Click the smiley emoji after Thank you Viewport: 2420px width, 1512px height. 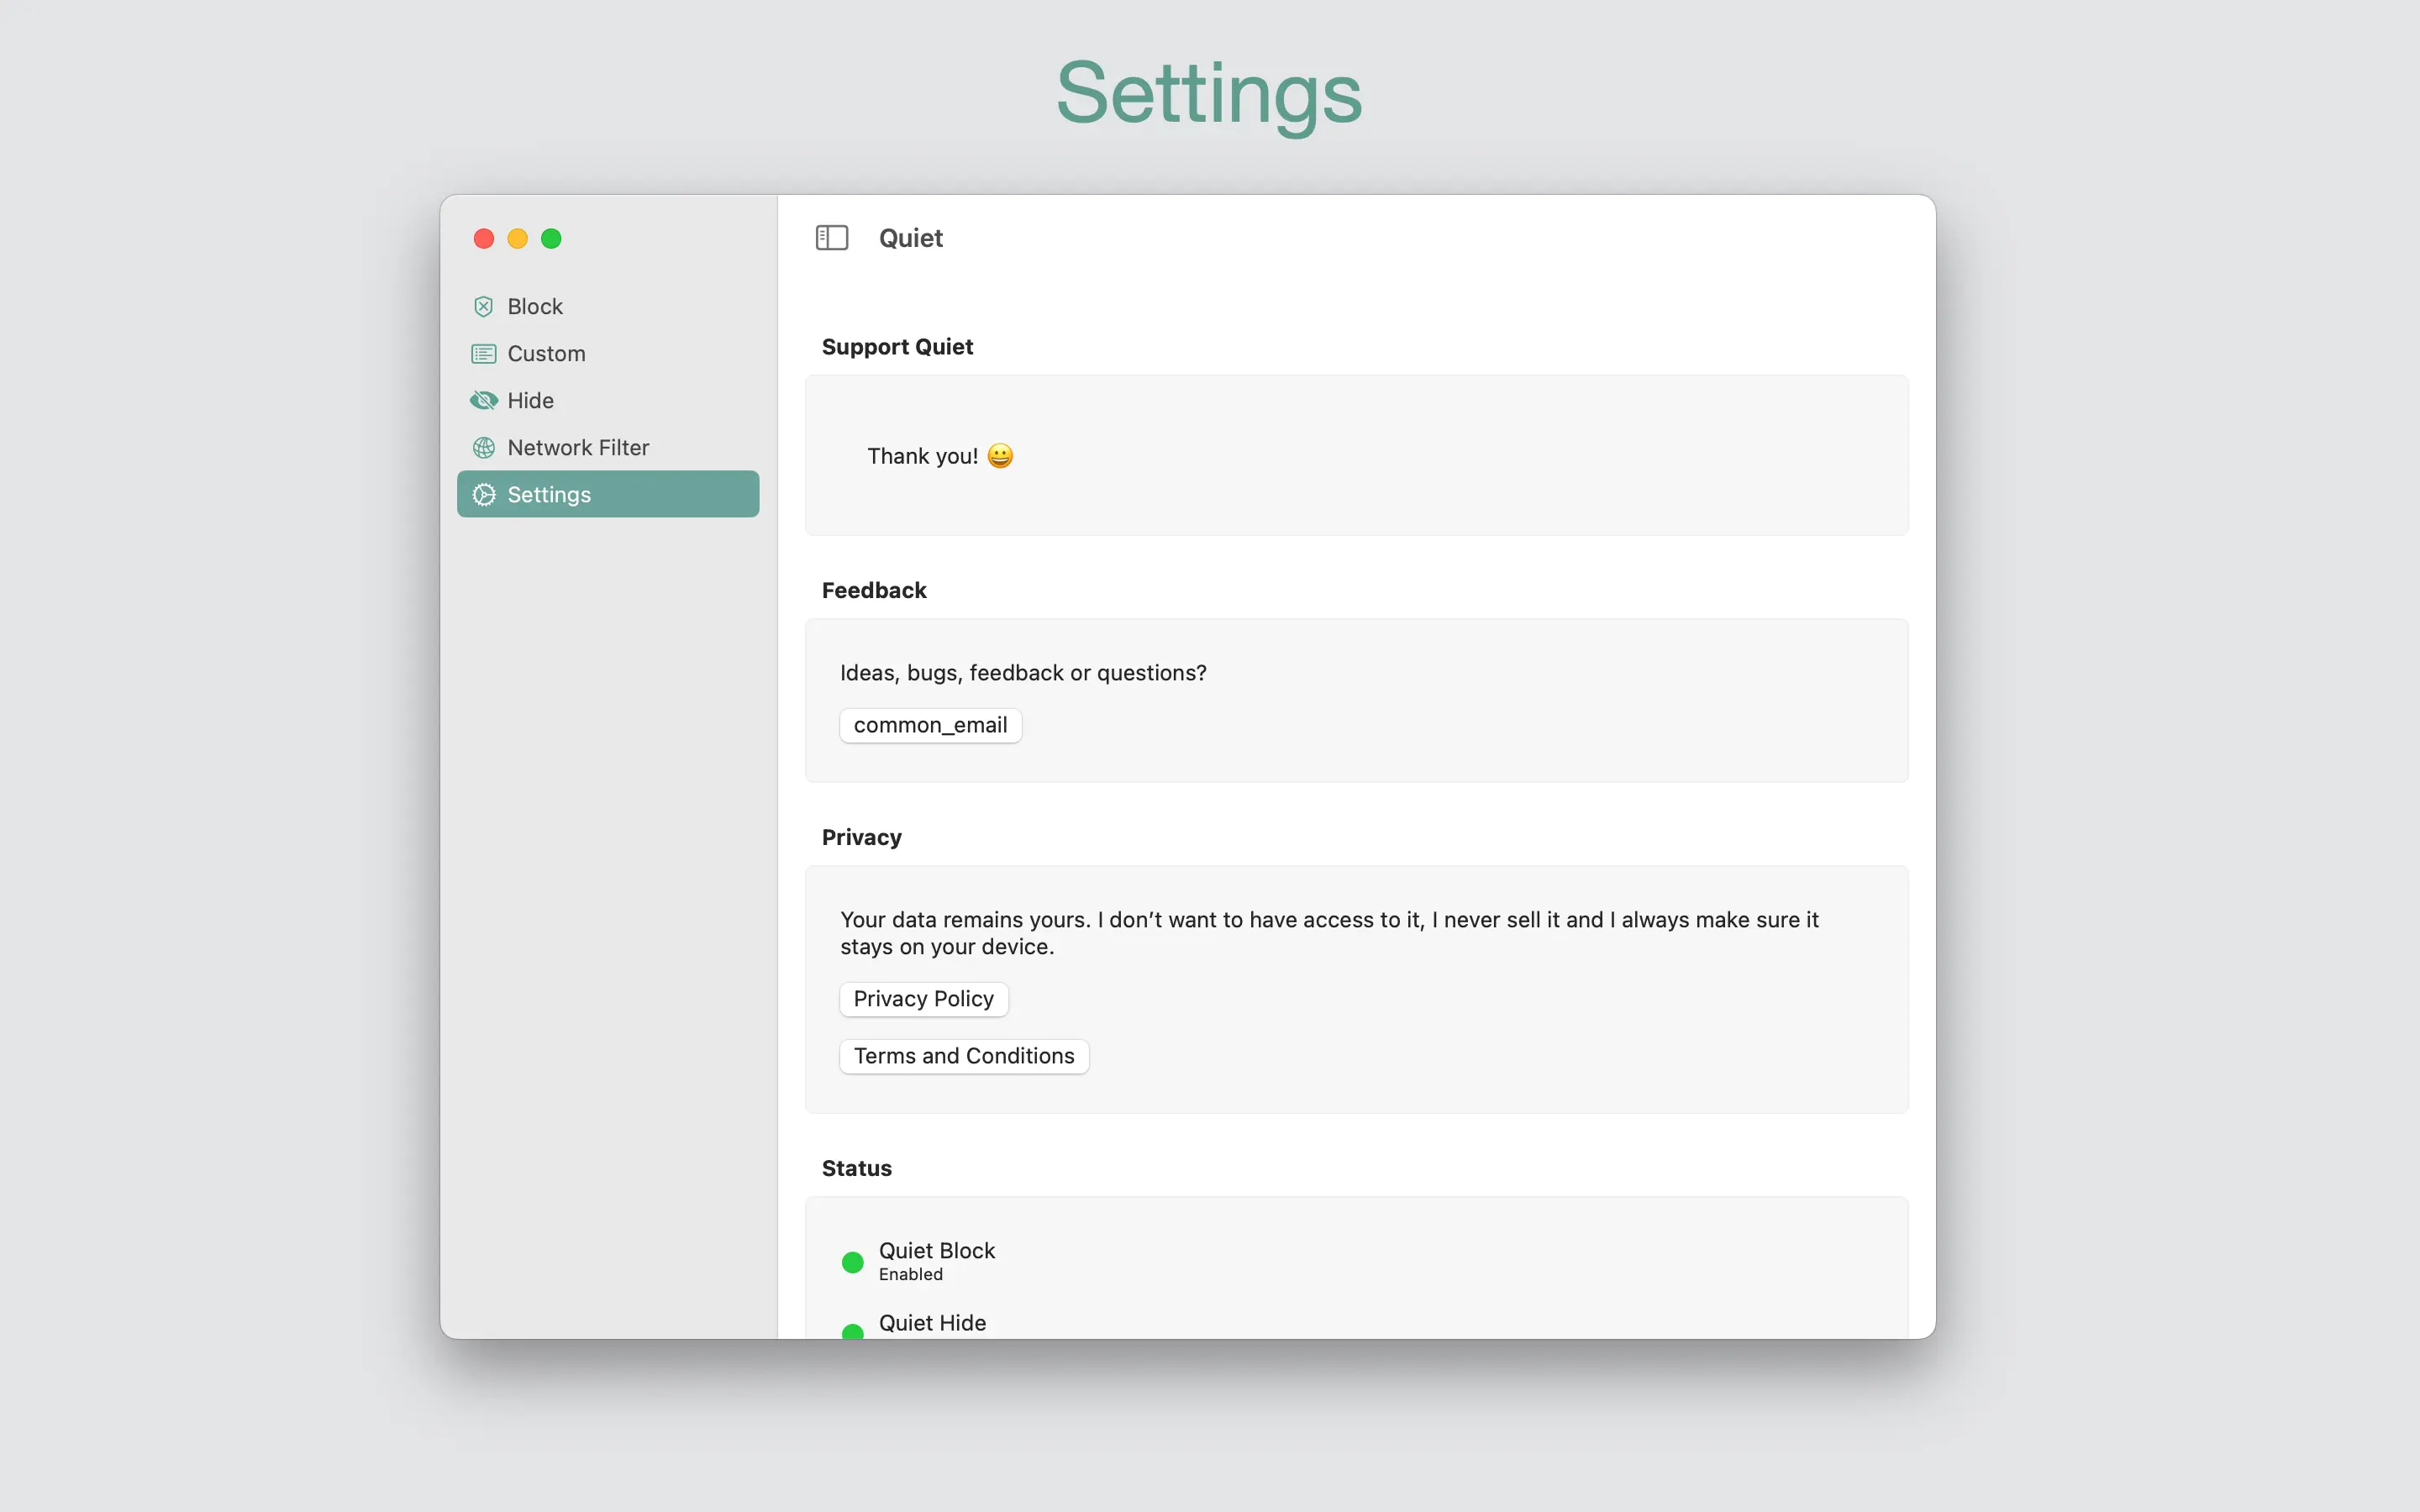point(999,456)
